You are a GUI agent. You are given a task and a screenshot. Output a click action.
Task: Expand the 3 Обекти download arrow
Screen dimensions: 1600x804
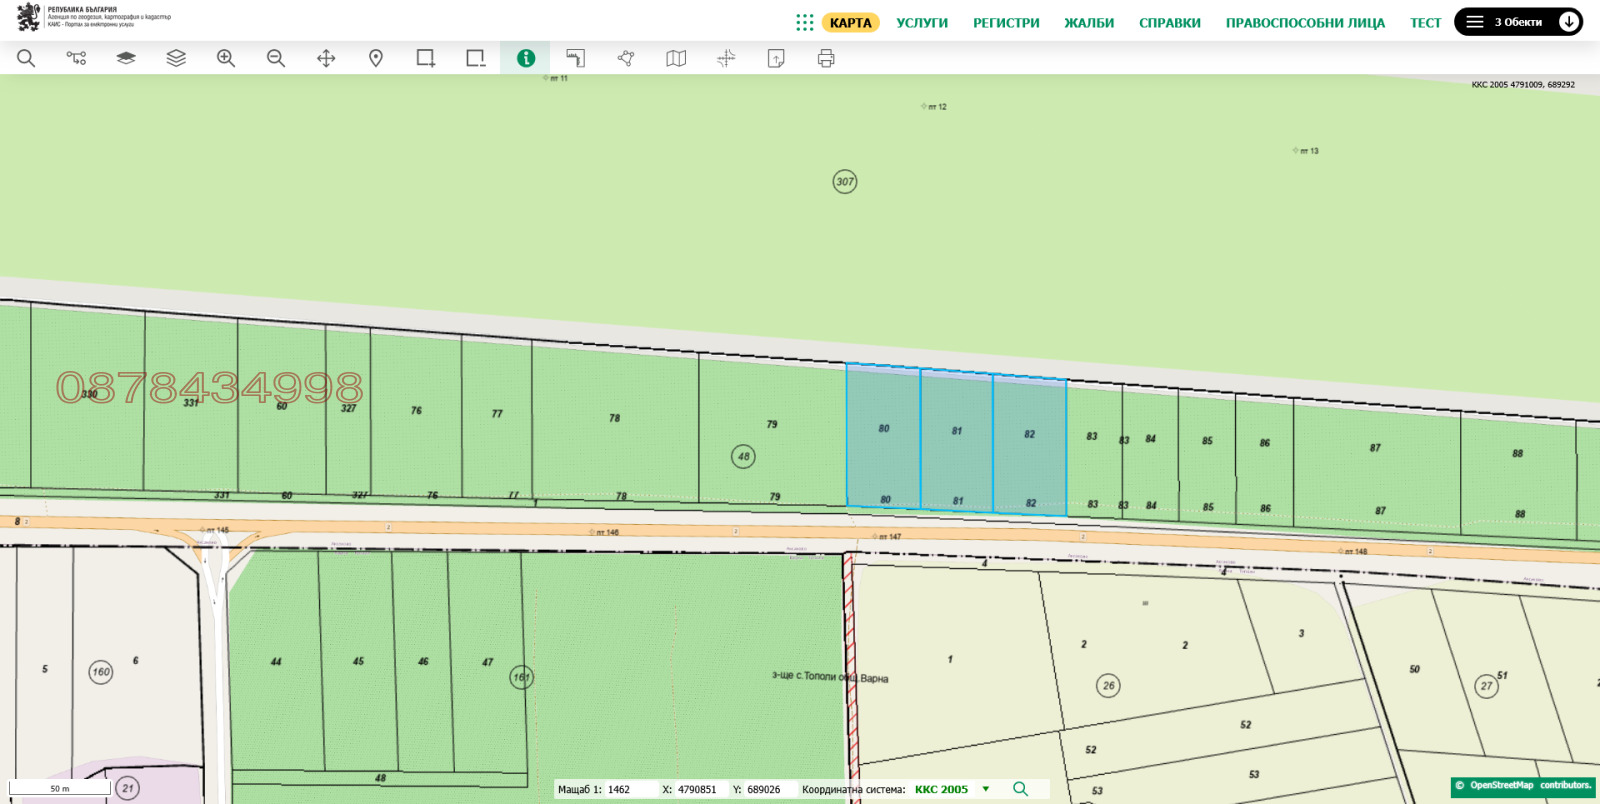pos(1568,22)
